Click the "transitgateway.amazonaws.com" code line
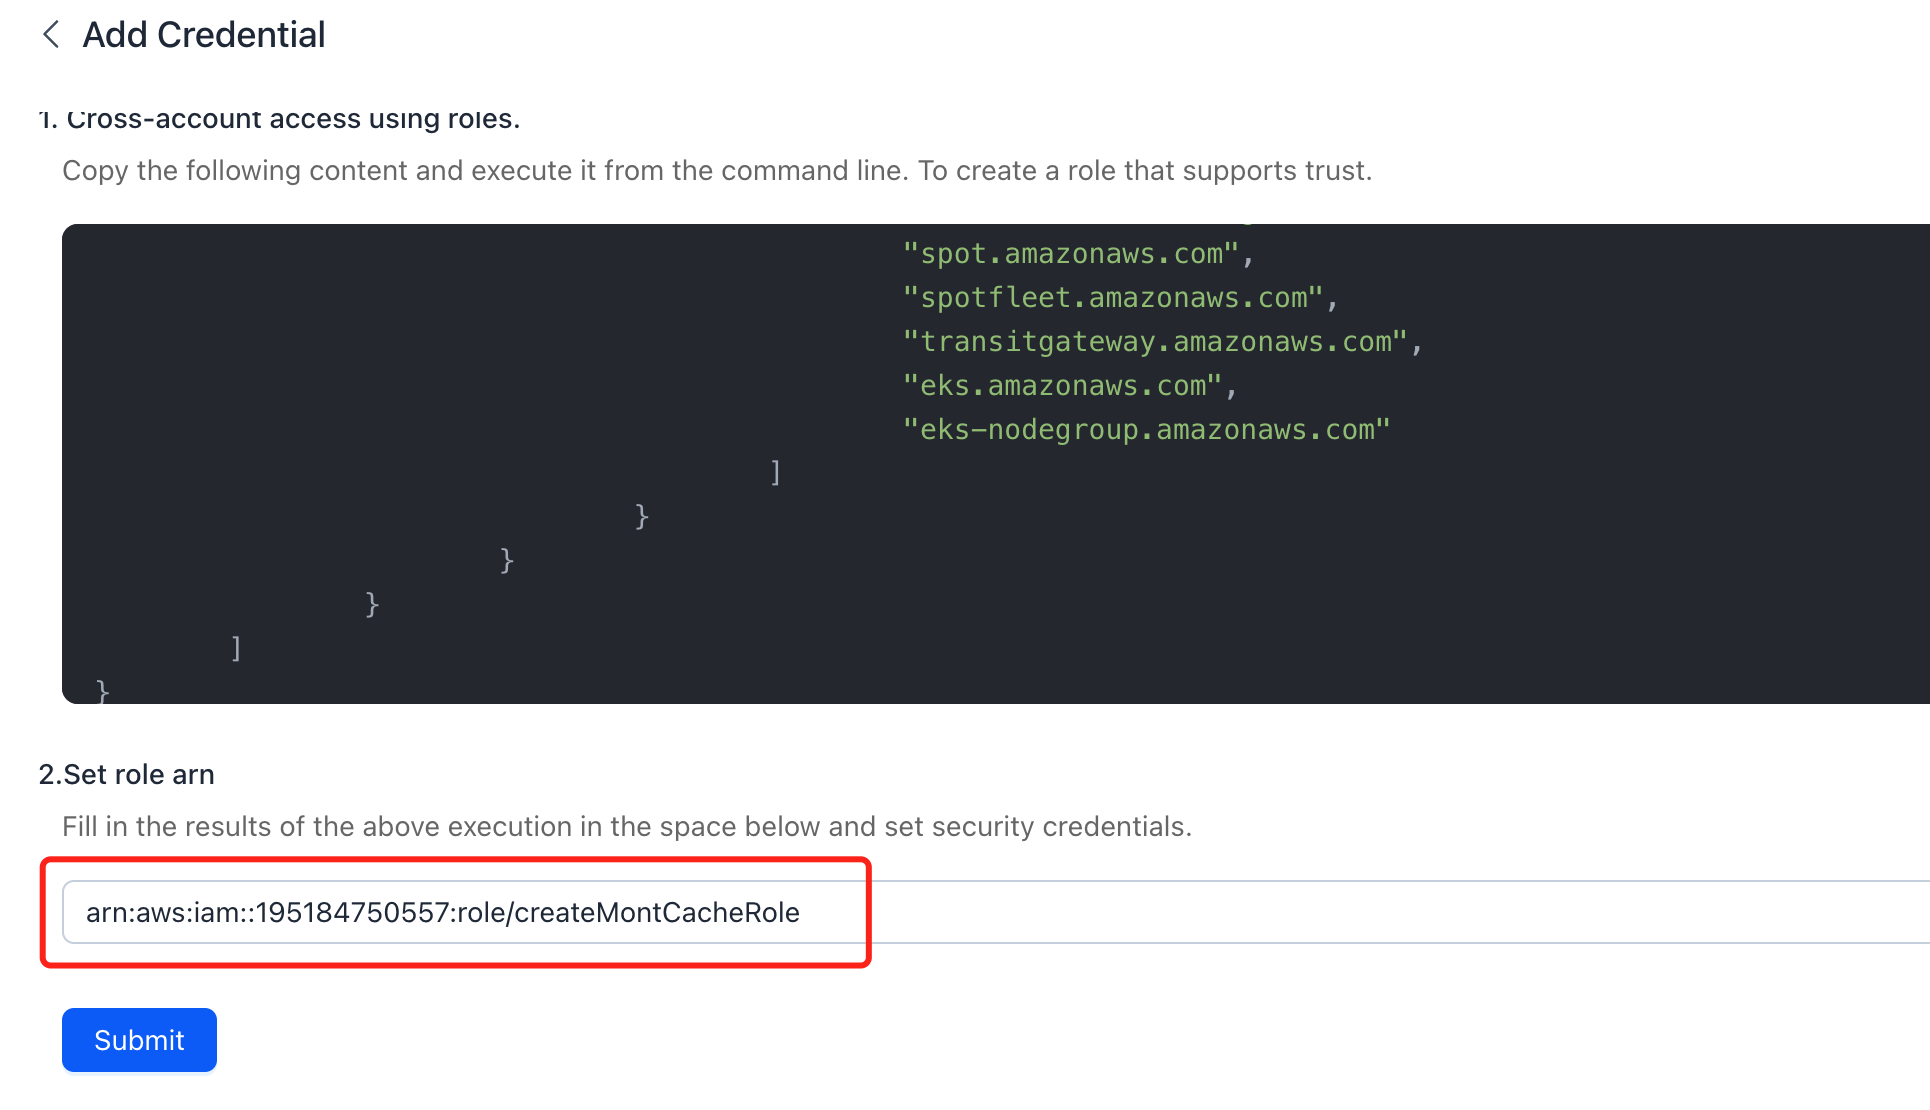 pyautogui.click(x=1162, y=342)
